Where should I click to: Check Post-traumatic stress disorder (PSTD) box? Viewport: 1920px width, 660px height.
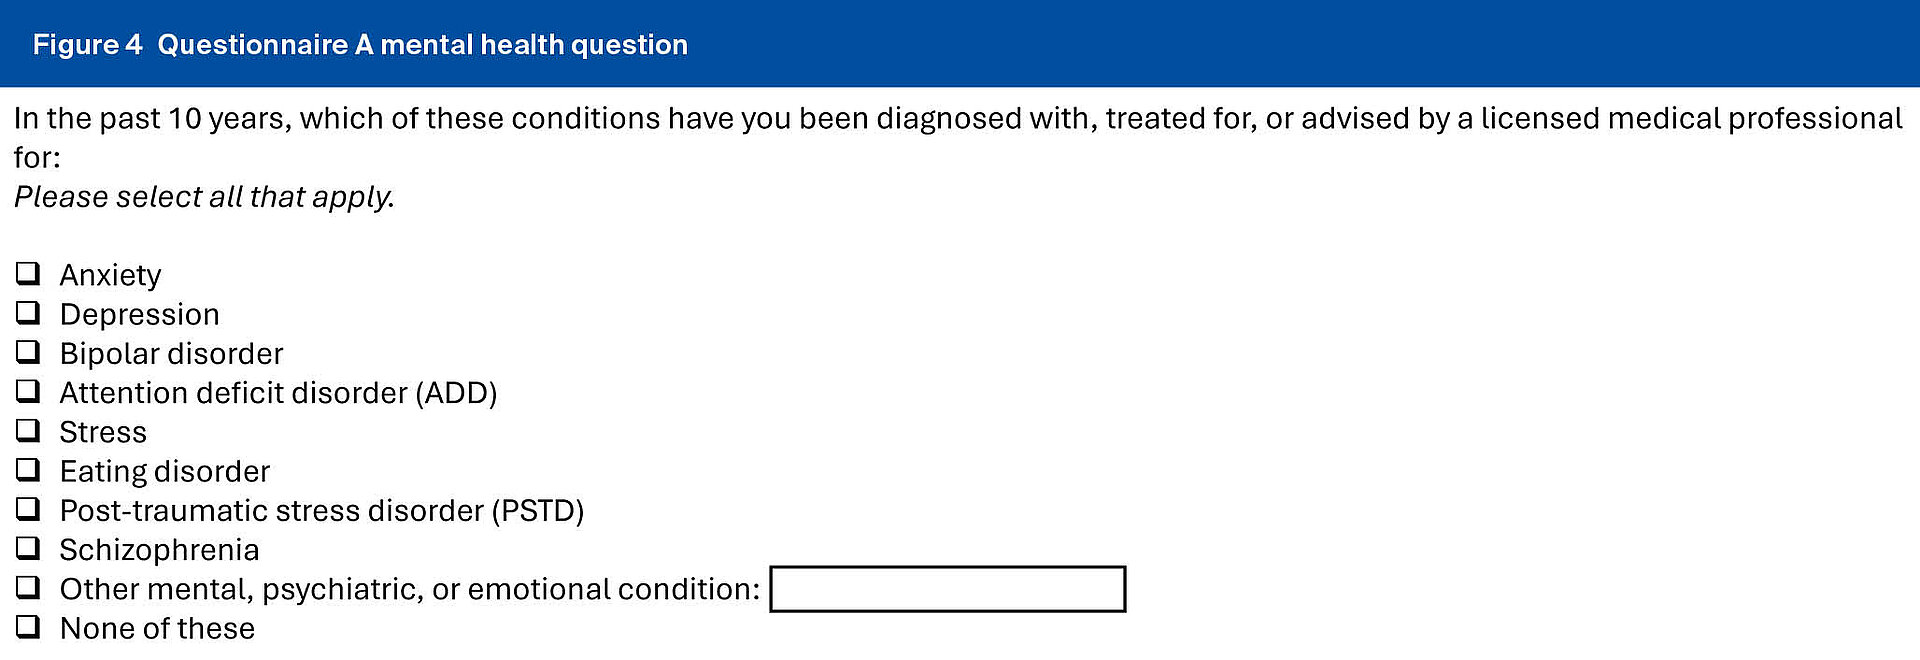28,508
